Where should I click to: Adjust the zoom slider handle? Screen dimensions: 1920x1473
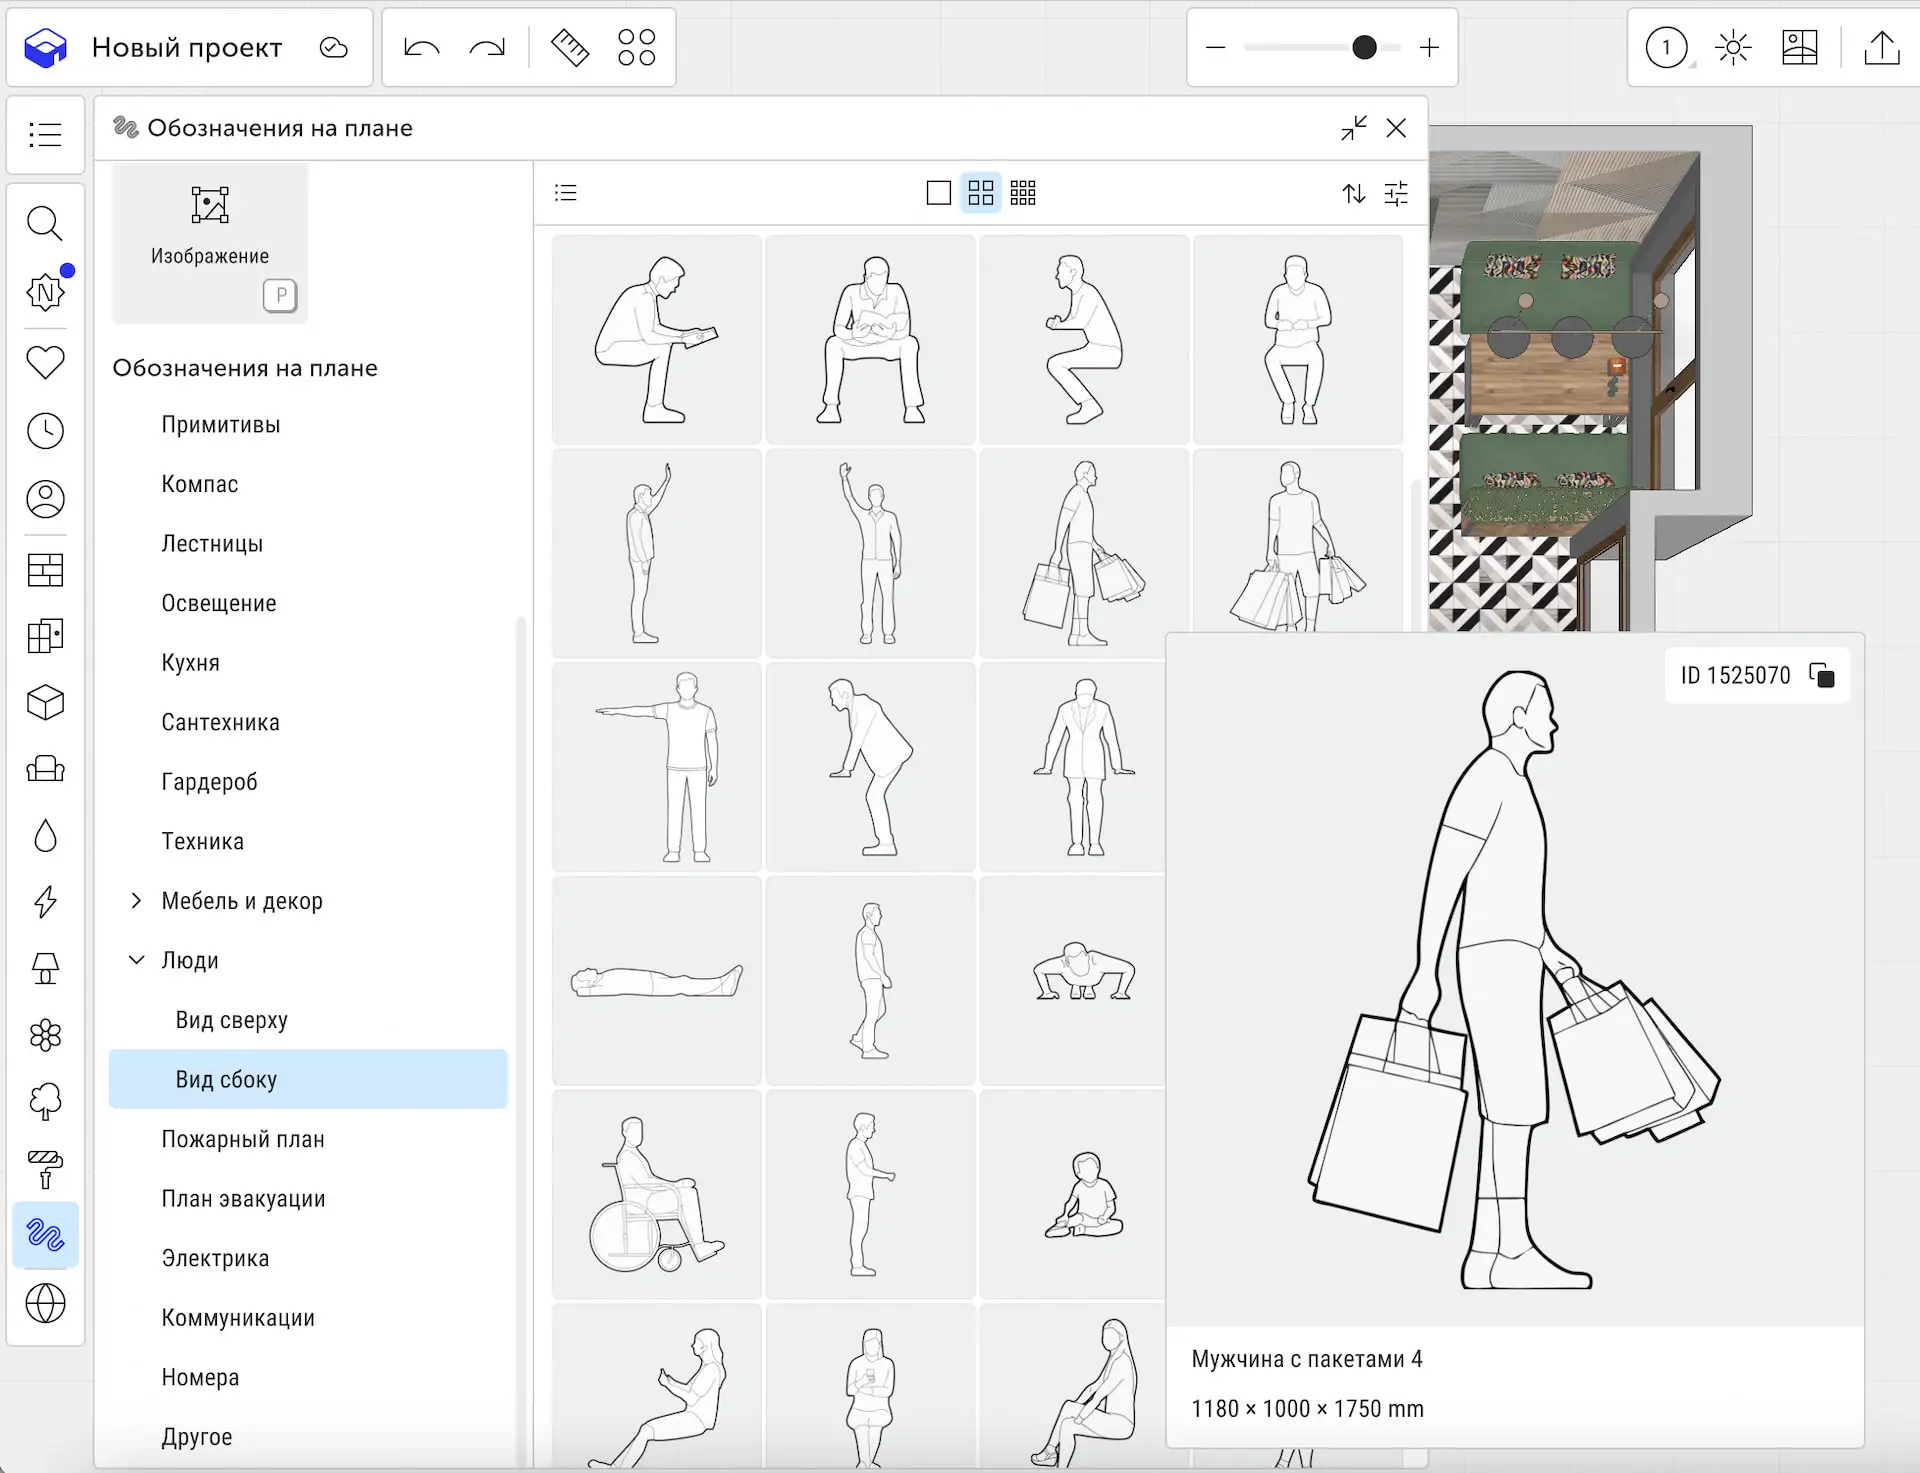coord(1364,47)
